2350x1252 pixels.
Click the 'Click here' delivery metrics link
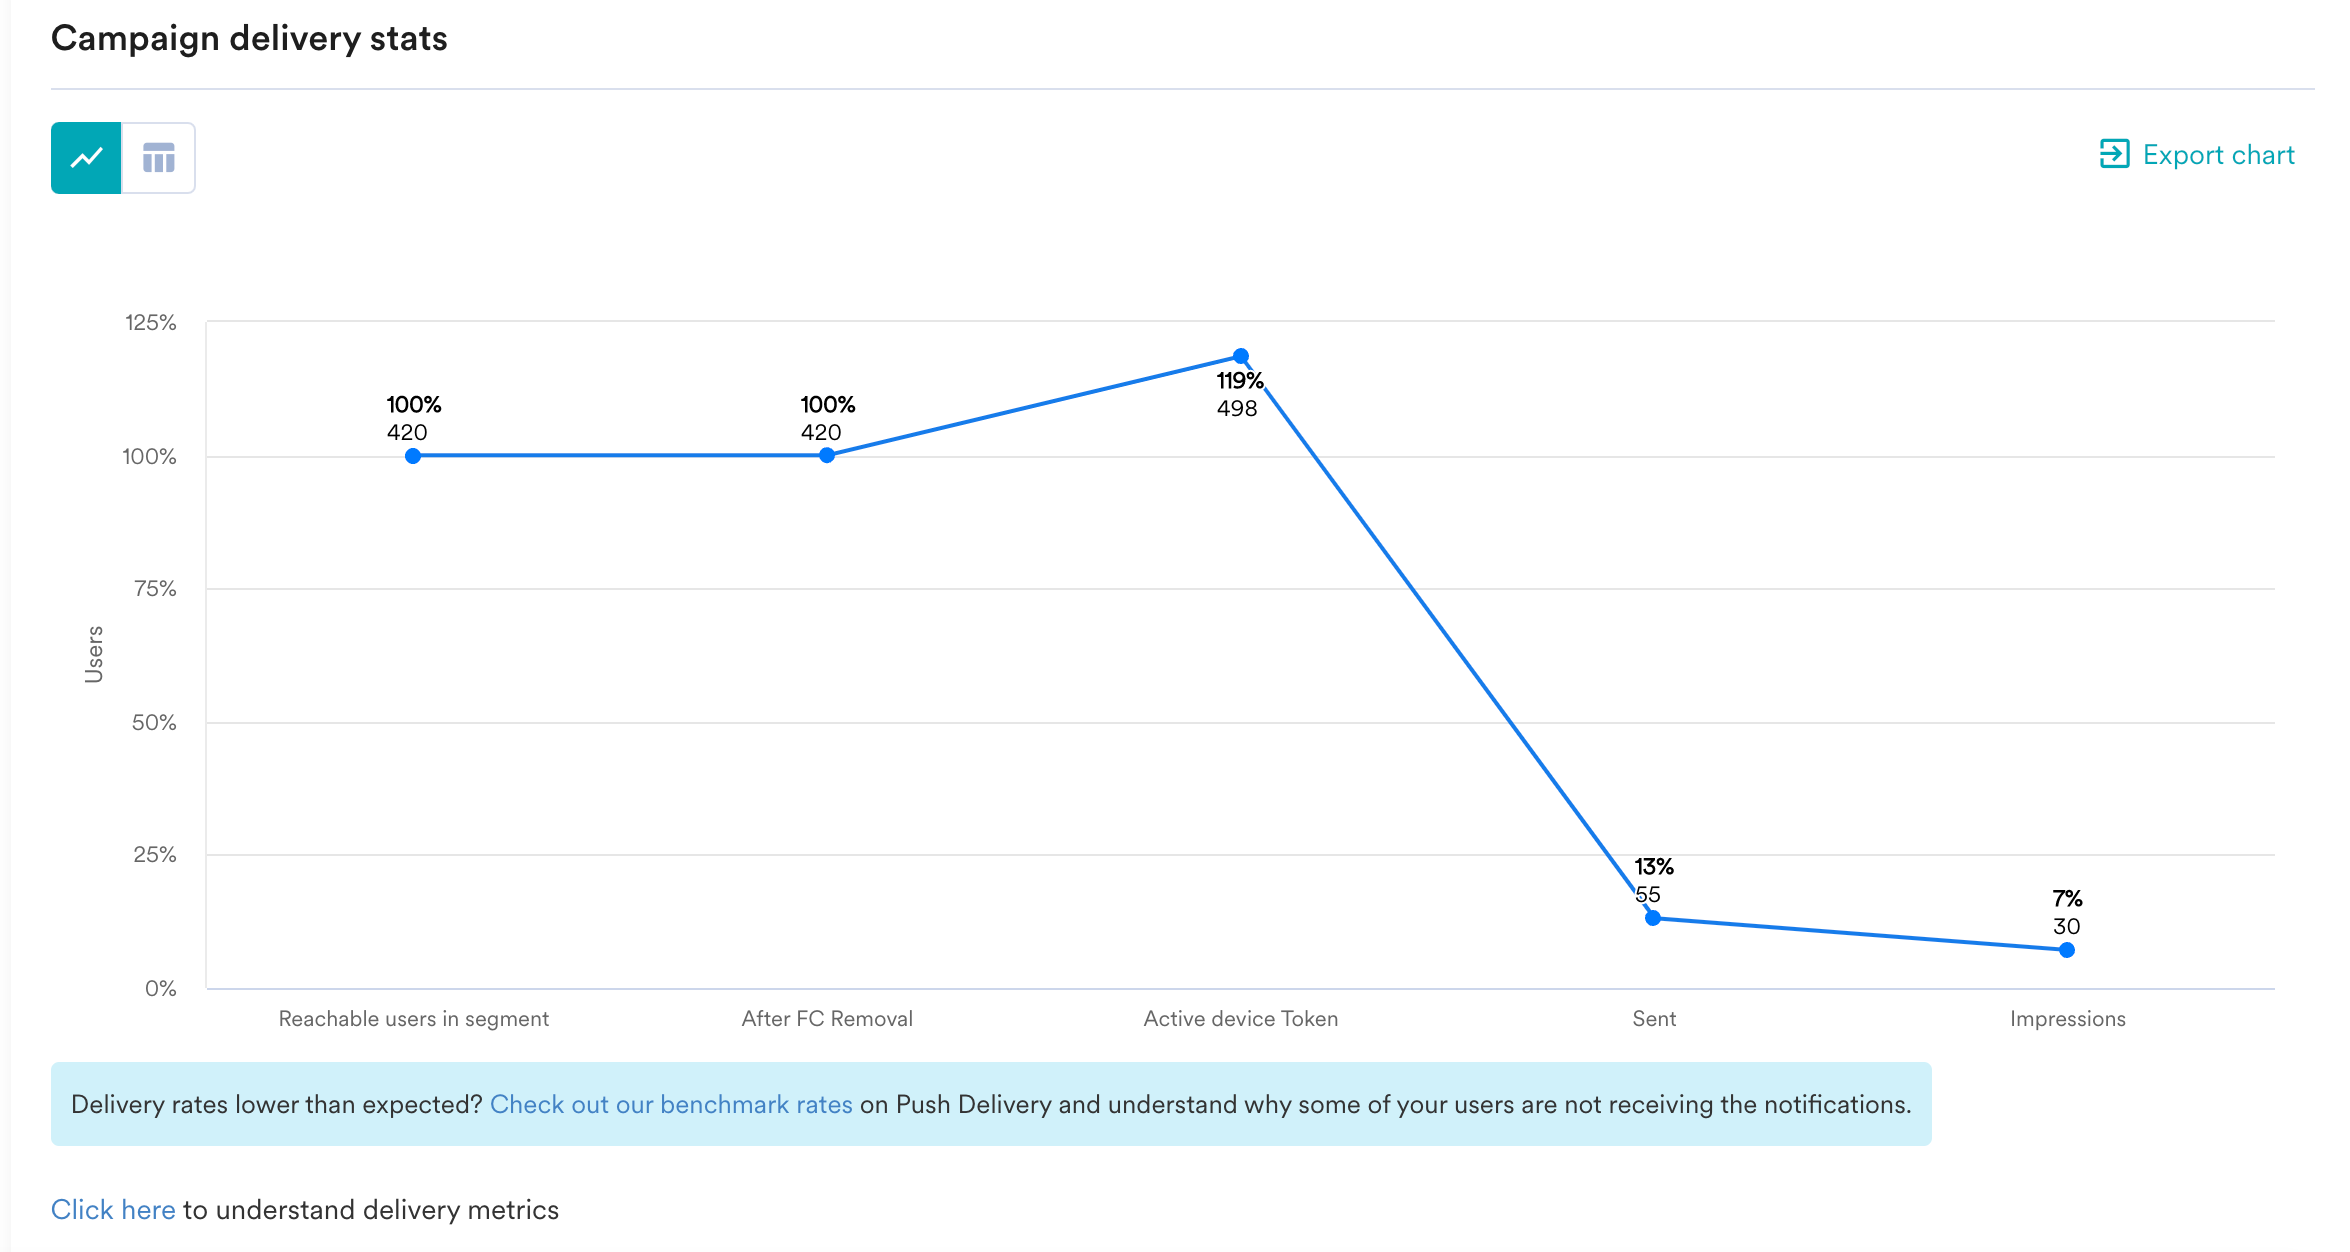tap(113, 1210)
